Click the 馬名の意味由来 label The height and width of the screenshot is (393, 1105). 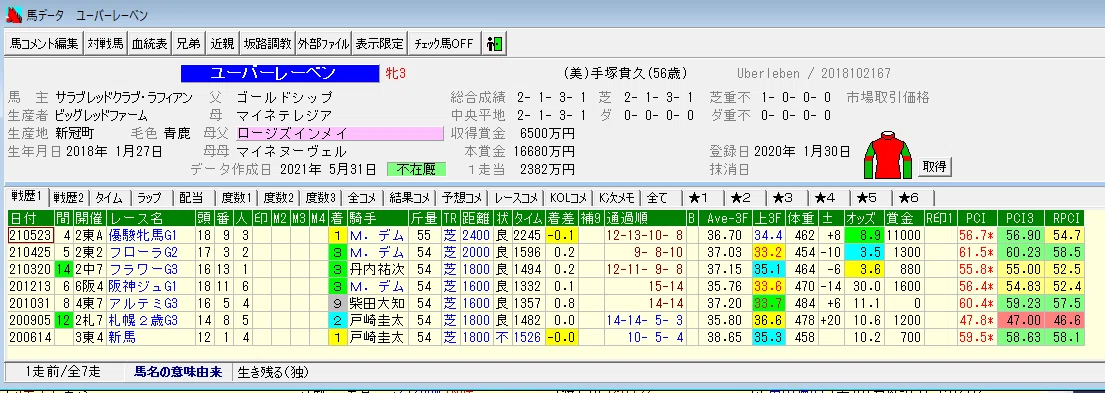pyautogui.click(x=178, y=372)
